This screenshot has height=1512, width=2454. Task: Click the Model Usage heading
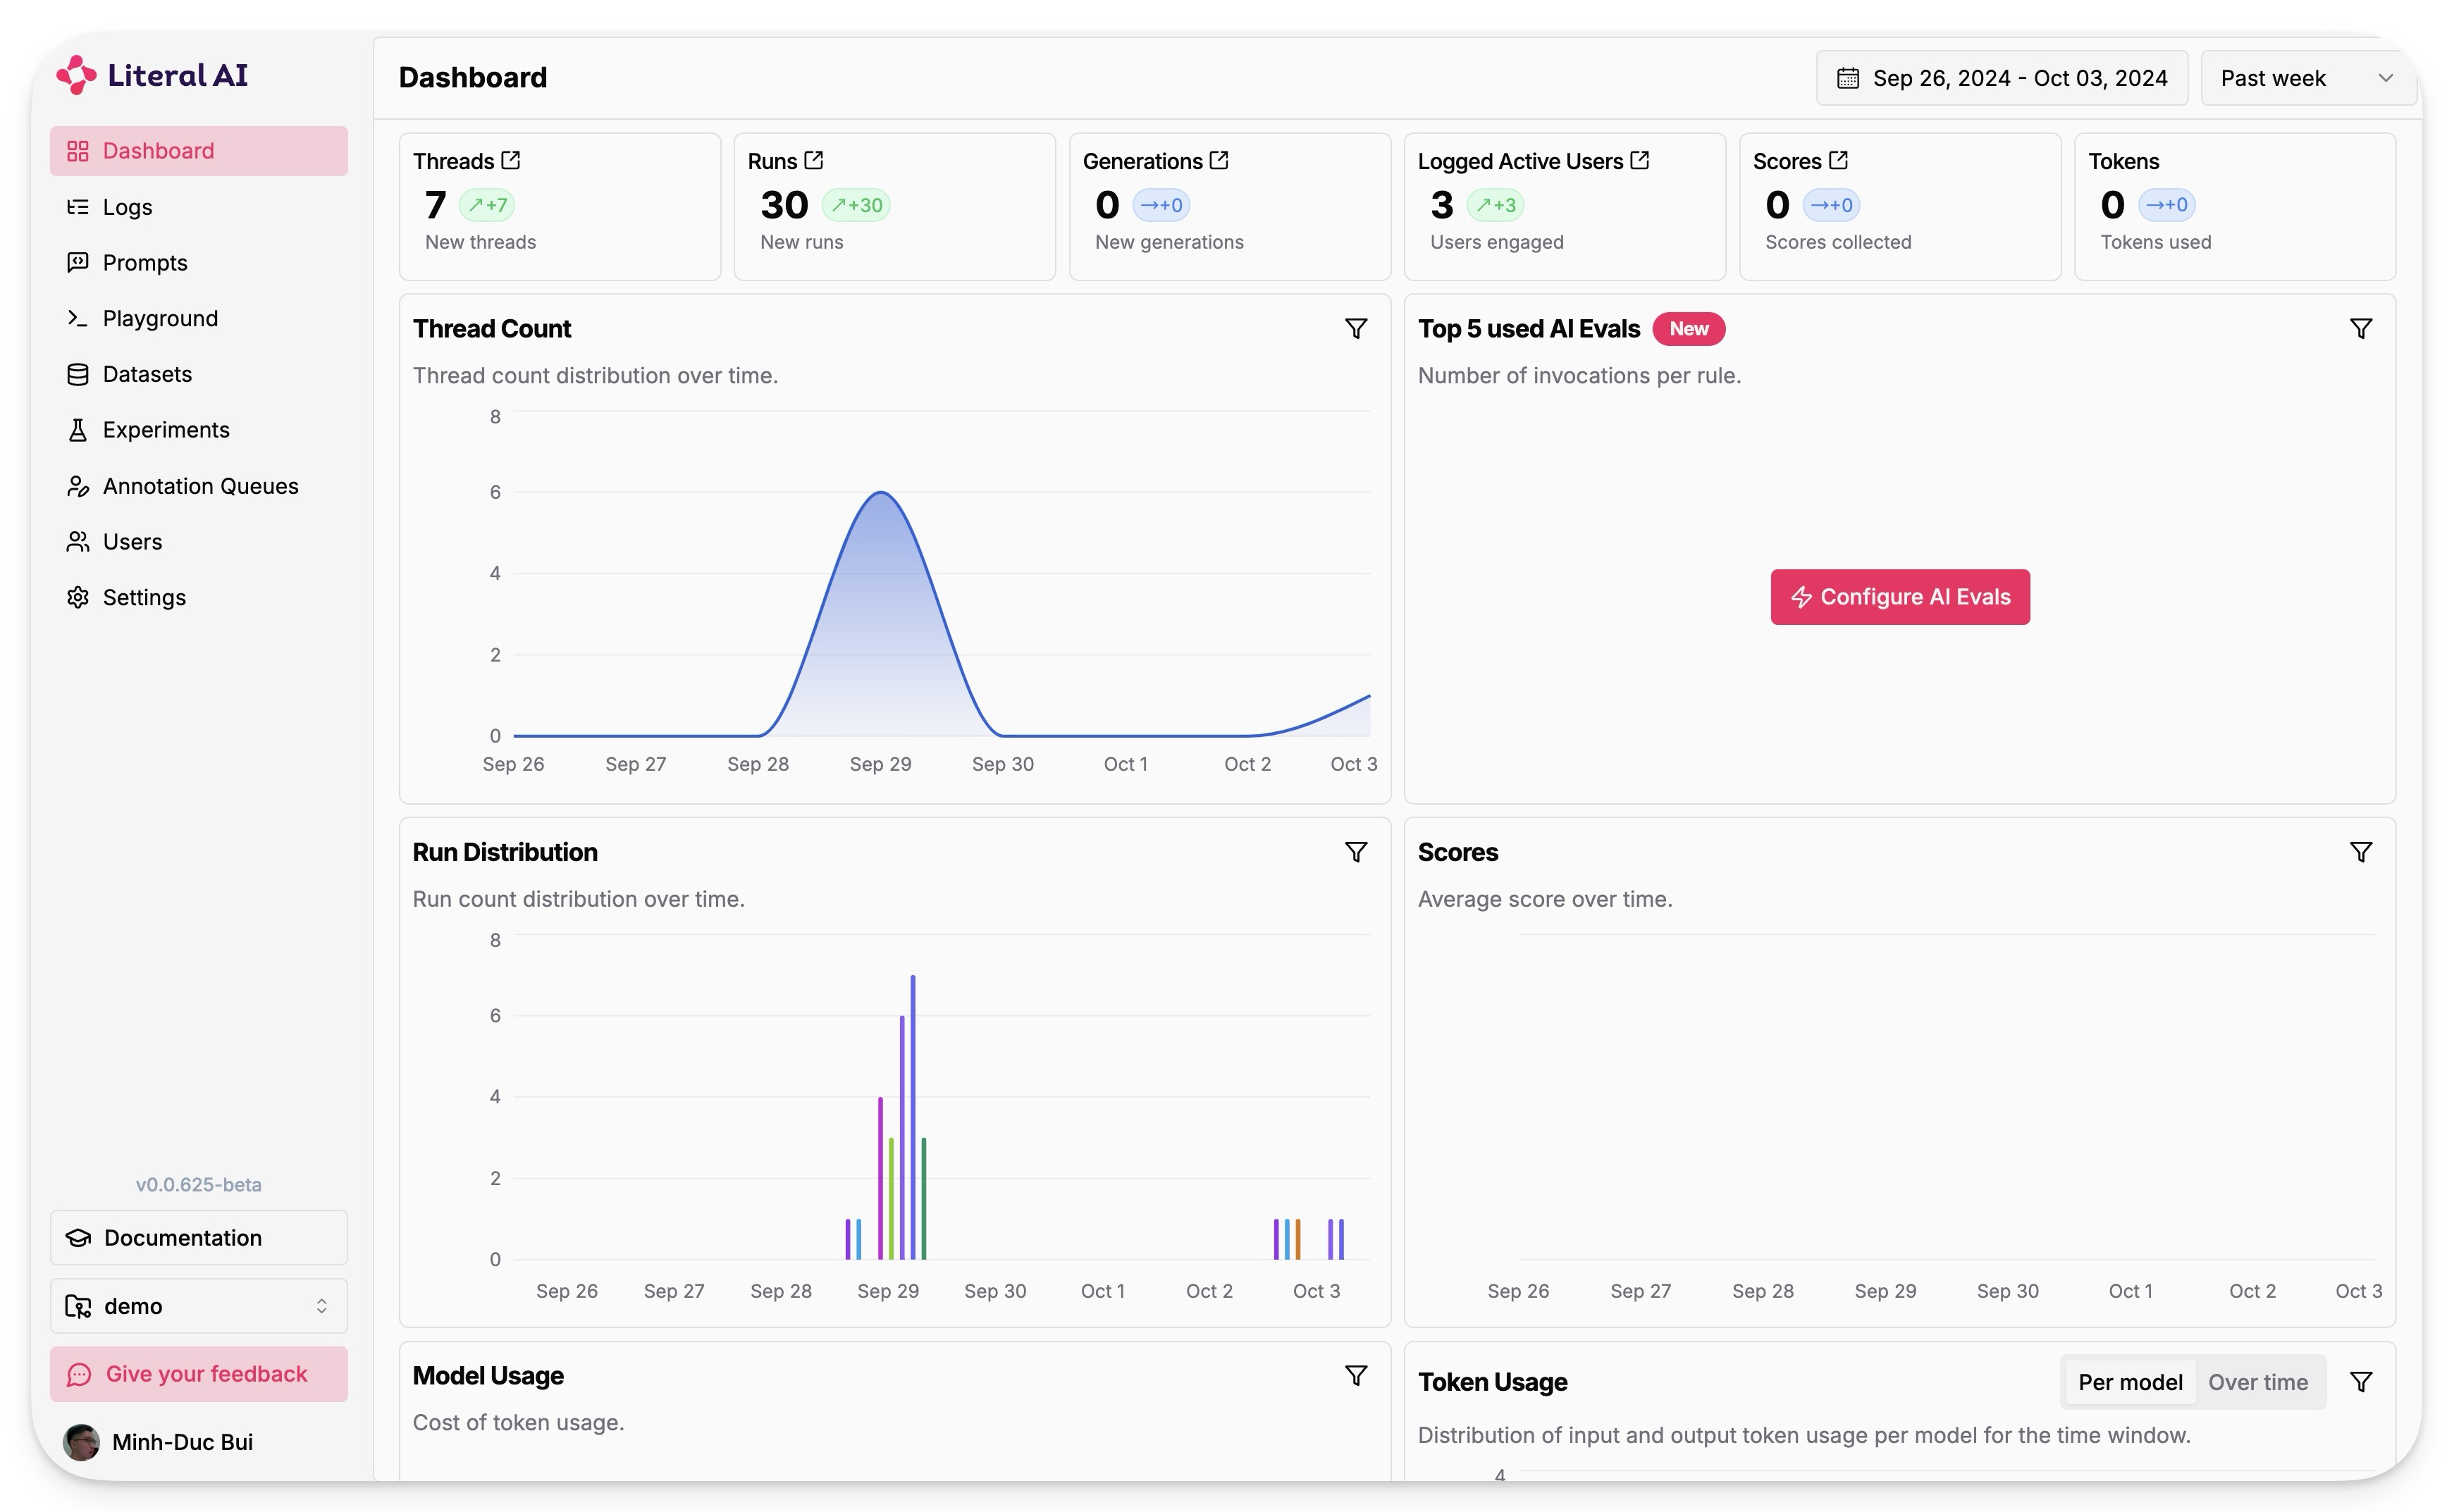coord(488,1376)
